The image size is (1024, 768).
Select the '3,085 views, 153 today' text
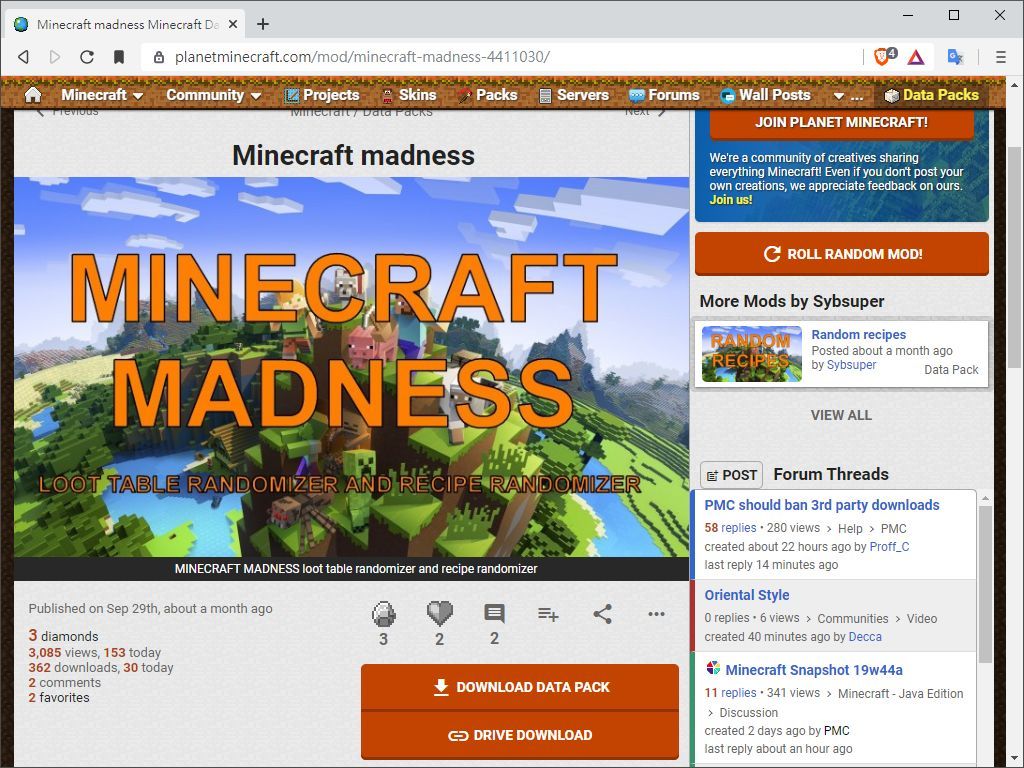point(94,652)
